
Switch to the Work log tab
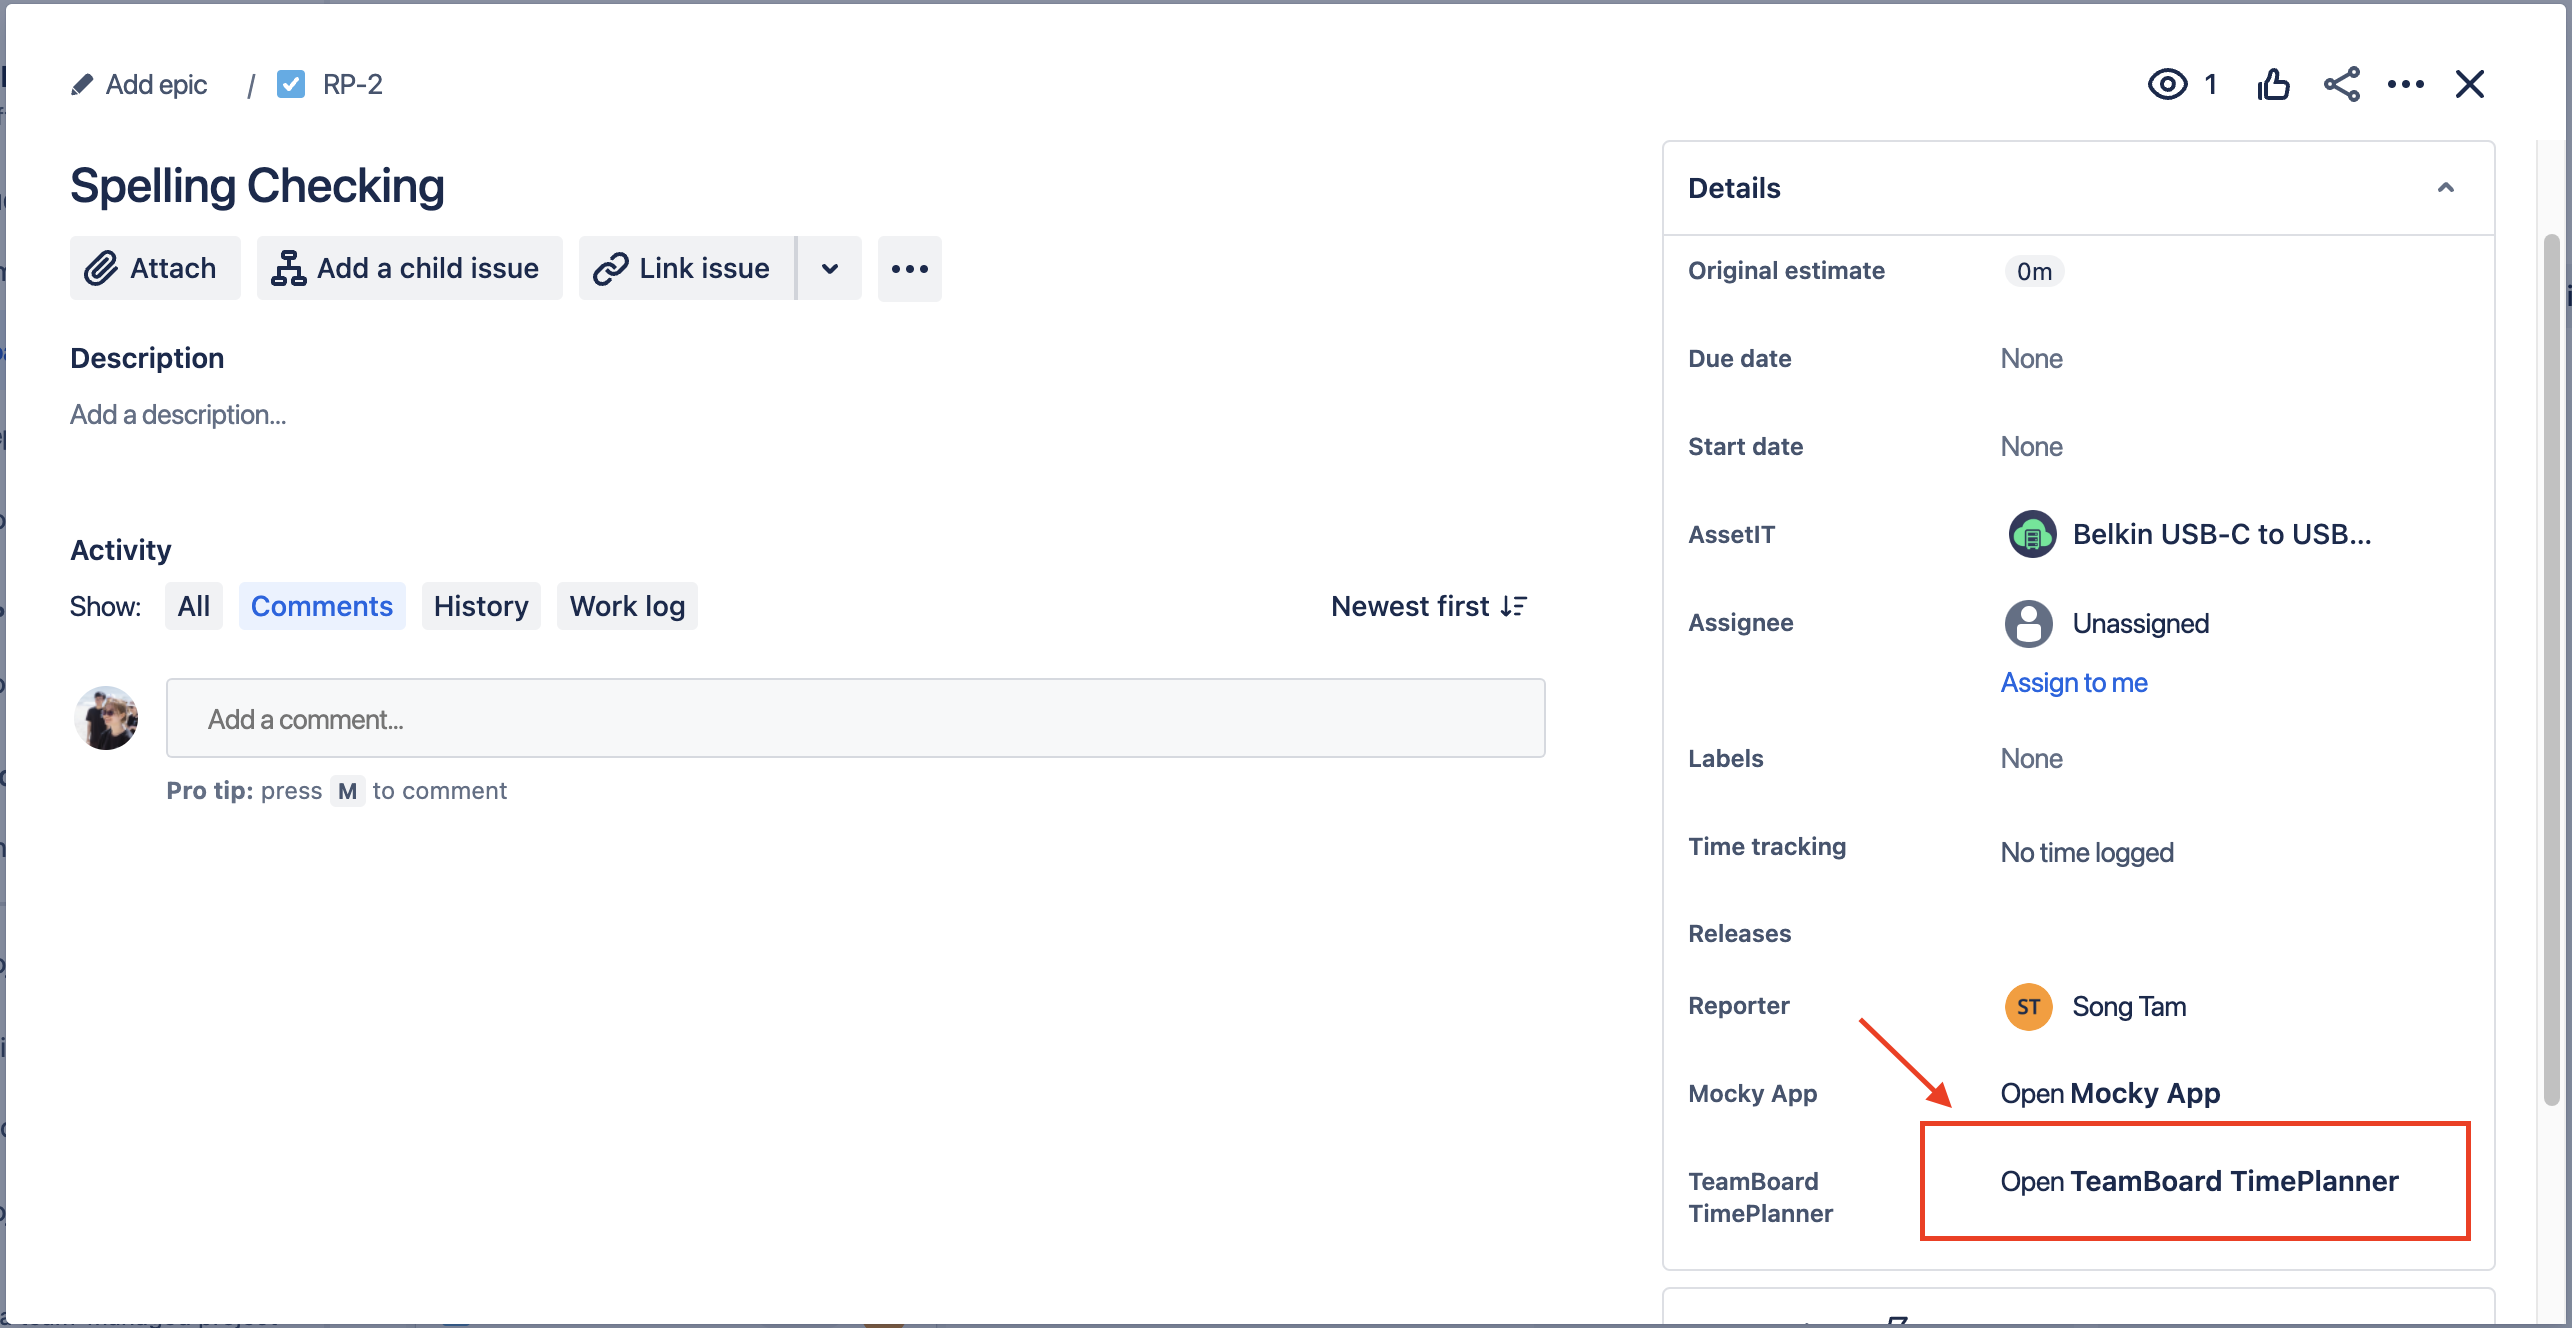click(x=627, y=606)
